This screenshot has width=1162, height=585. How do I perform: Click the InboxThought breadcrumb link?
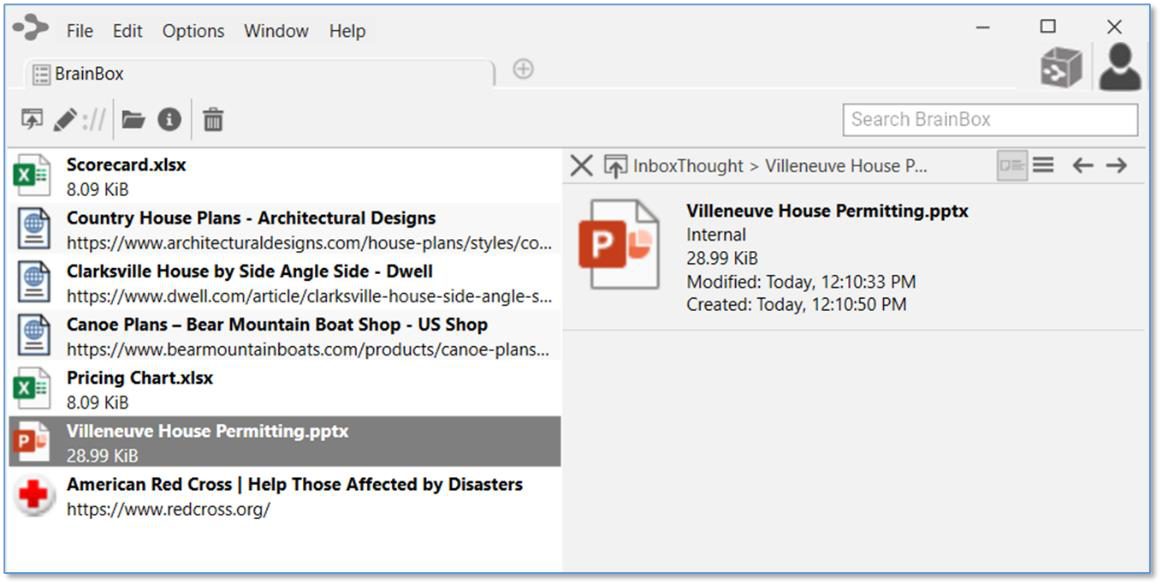tap(688, 166)
